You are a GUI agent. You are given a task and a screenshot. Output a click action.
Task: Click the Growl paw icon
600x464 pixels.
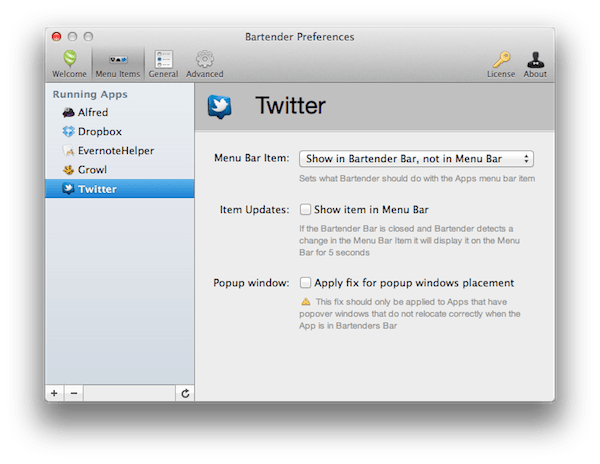point(68,170)
